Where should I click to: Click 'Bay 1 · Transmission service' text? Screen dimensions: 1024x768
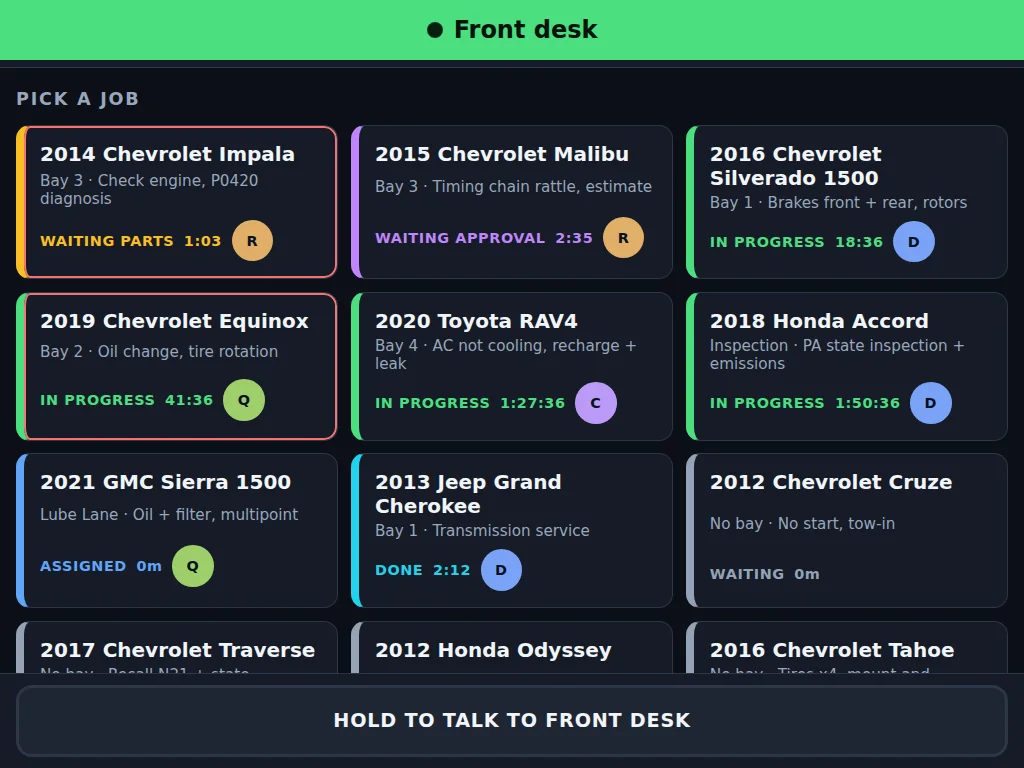coord(483,530)
